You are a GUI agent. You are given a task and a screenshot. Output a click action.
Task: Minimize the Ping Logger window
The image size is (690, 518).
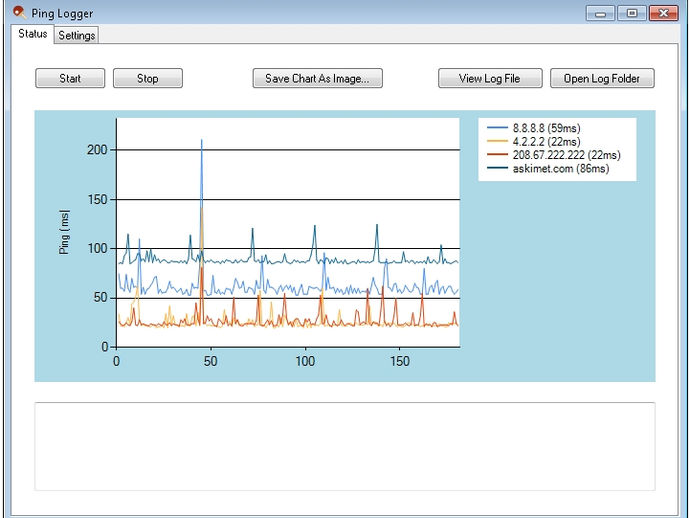[x=600, y=14]
